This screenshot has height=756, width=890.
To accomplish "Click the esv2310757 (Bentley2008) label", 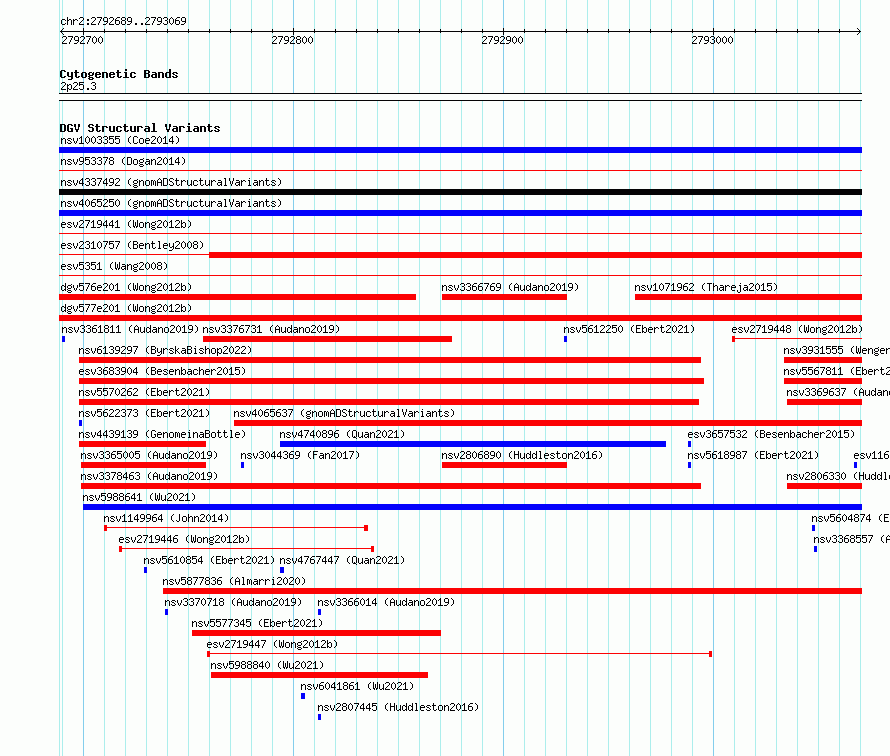I will tap(132, 245).
